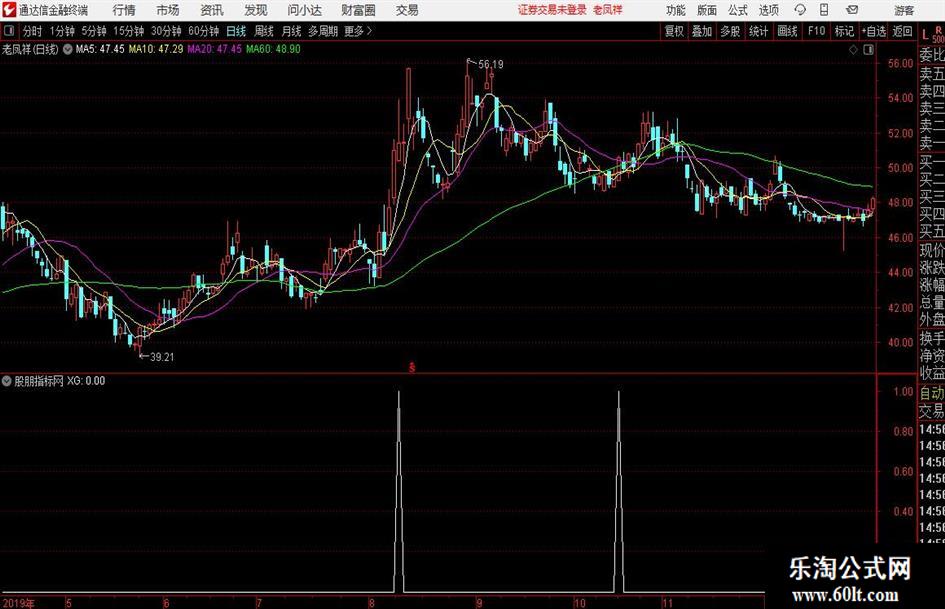Open the customer service headset icon

tap(800, 10)
